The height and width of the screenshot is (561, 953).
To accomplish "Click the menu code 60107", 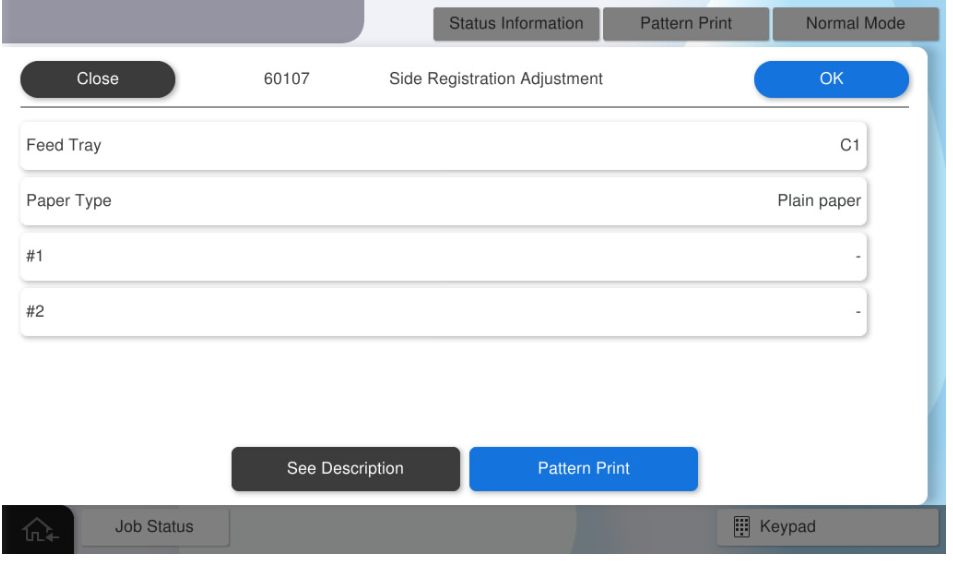I will (x=286, y=79).
